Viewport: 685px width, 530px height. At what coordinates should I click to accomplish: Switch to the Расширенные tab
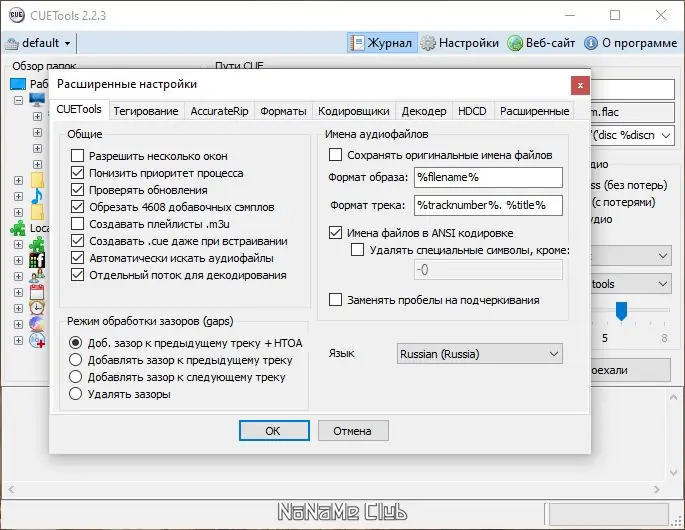pyautogui.click(x=534, y=111)
